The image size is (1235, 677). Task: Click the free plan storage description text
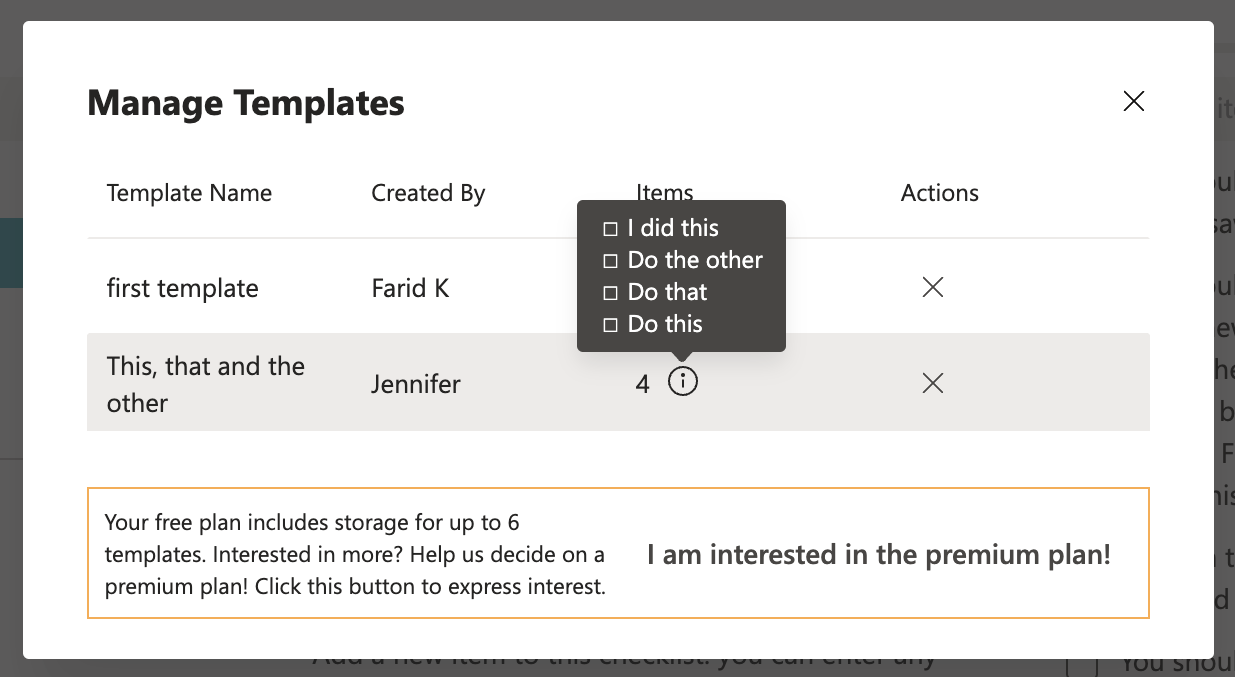coord(355,554)
